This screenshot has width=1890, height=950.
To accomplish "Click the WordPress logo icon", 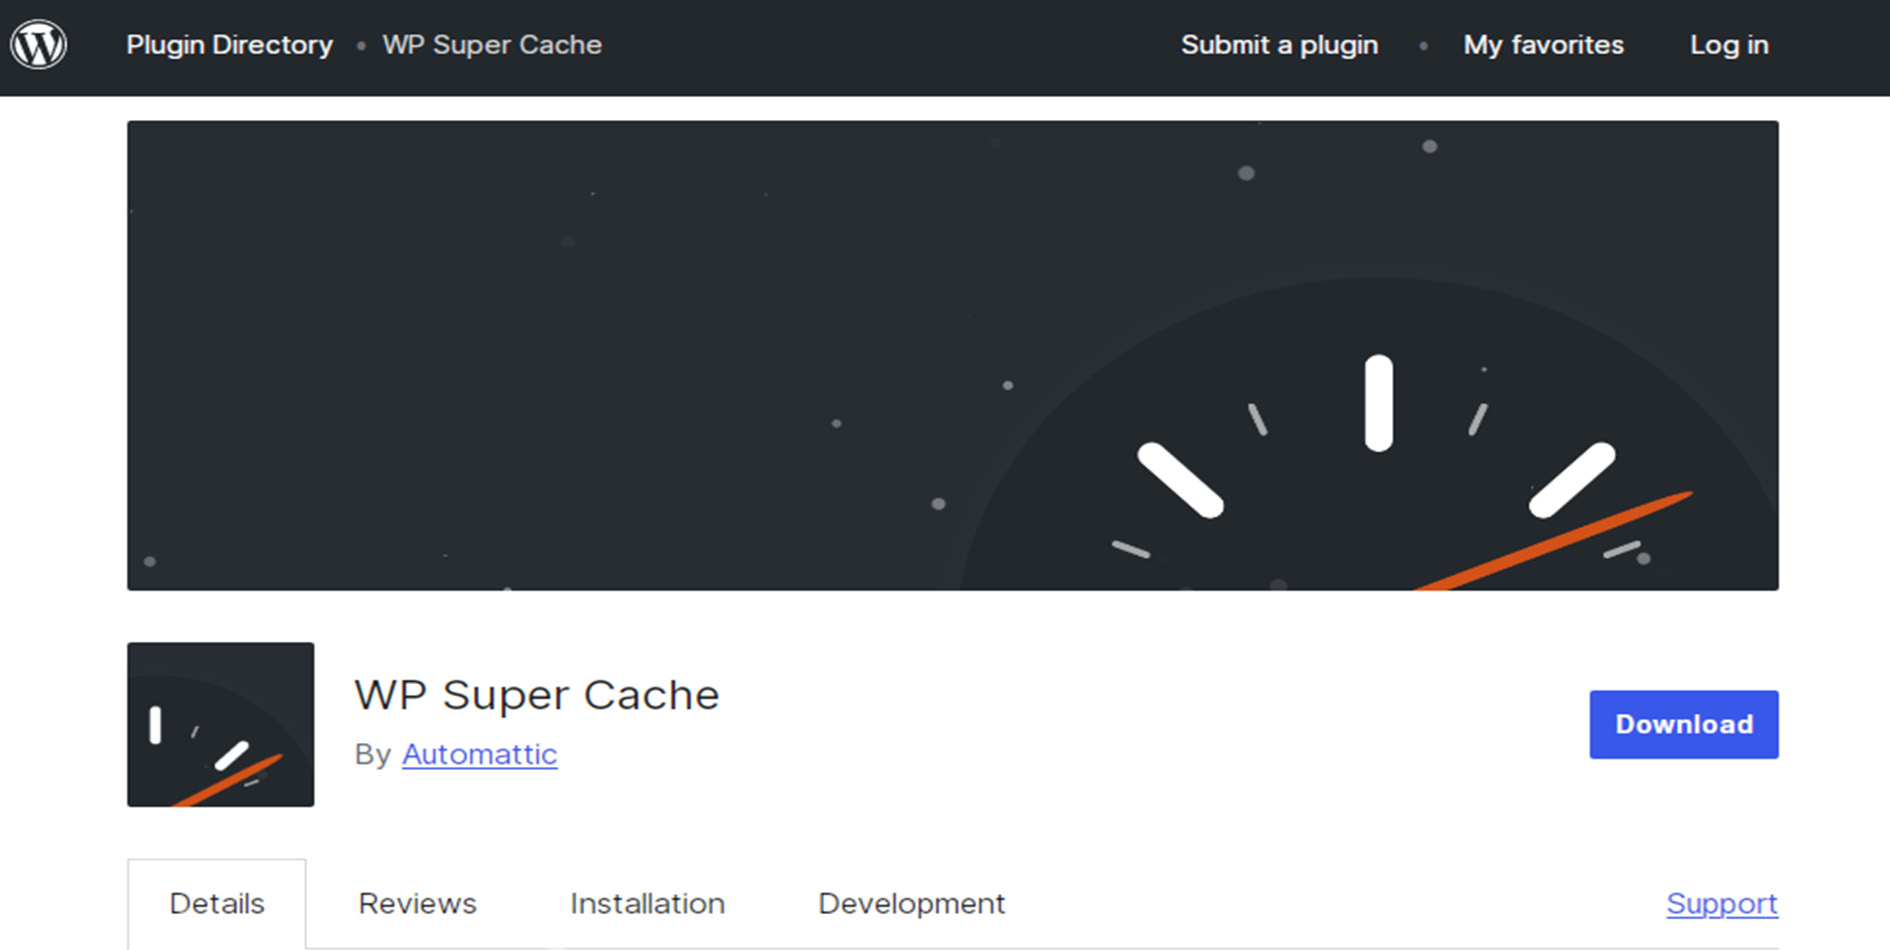I will pos(39,45).
